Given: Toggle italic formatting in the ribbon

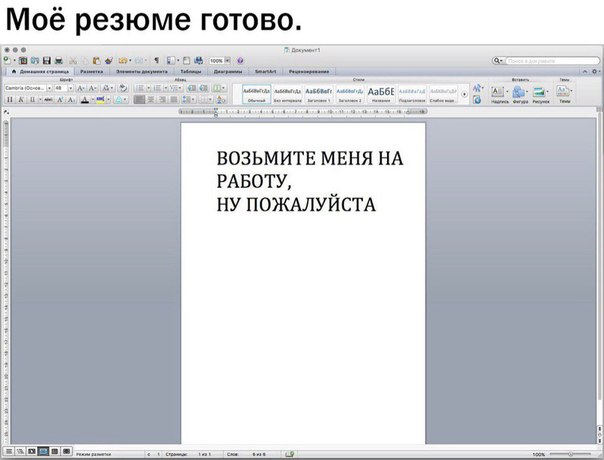Looking at the screenshot, I should coord(20,100).
